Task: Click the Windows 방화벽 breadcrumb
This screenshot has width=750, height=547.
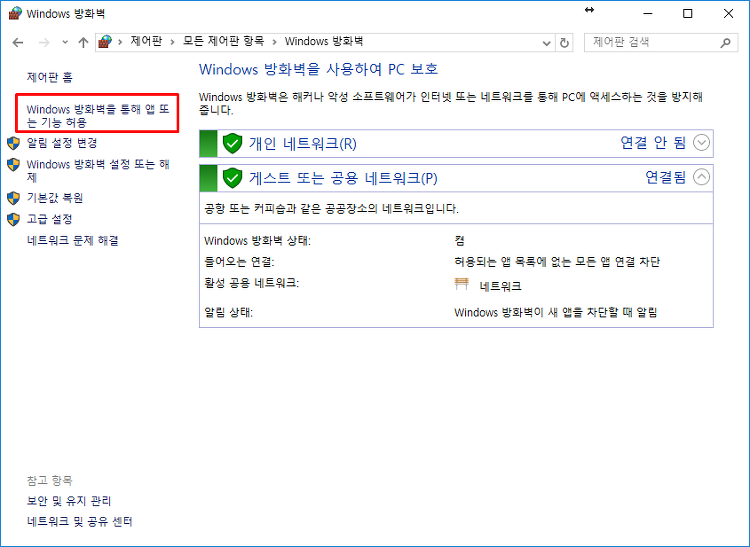Action: pos(324,42)
